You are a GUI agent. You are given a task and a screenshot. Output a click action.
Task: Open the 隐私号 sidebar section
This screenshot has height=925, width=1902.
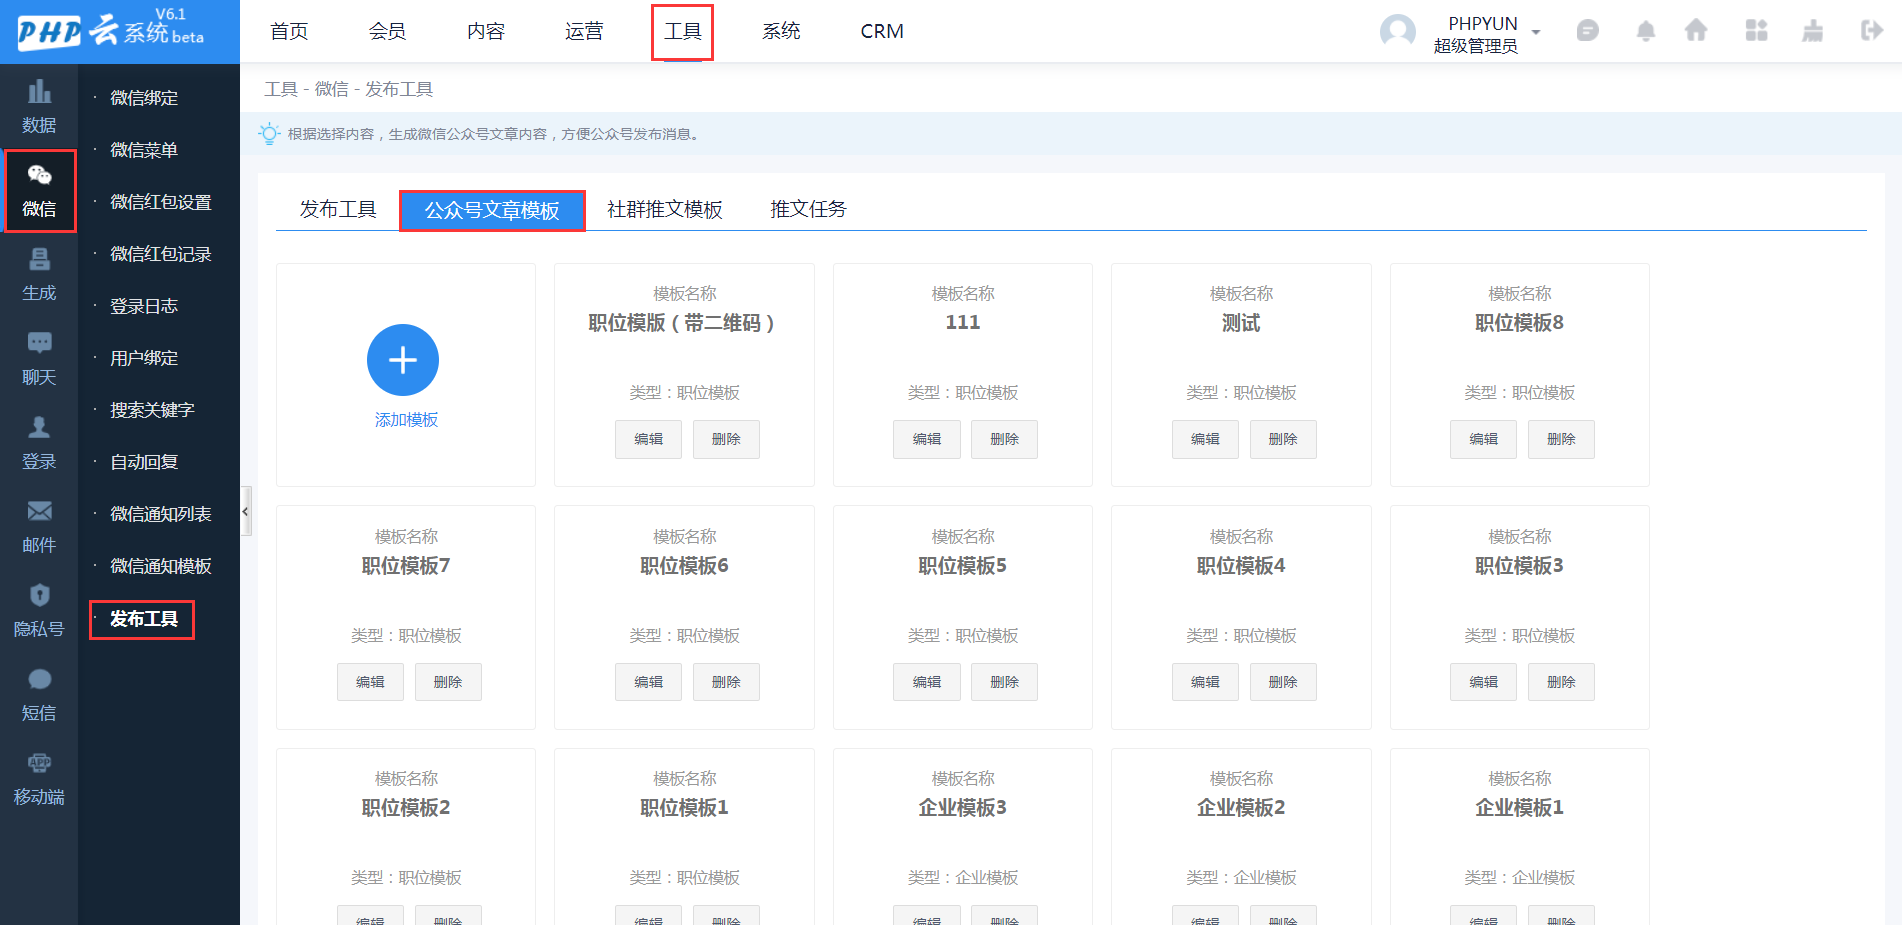pos(39,611)
